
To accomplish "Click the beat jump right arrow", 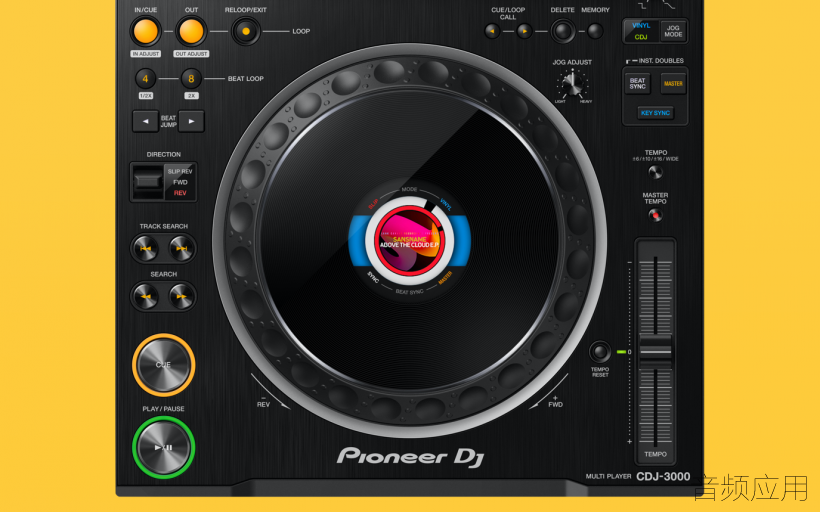I will tap(191, 121).
